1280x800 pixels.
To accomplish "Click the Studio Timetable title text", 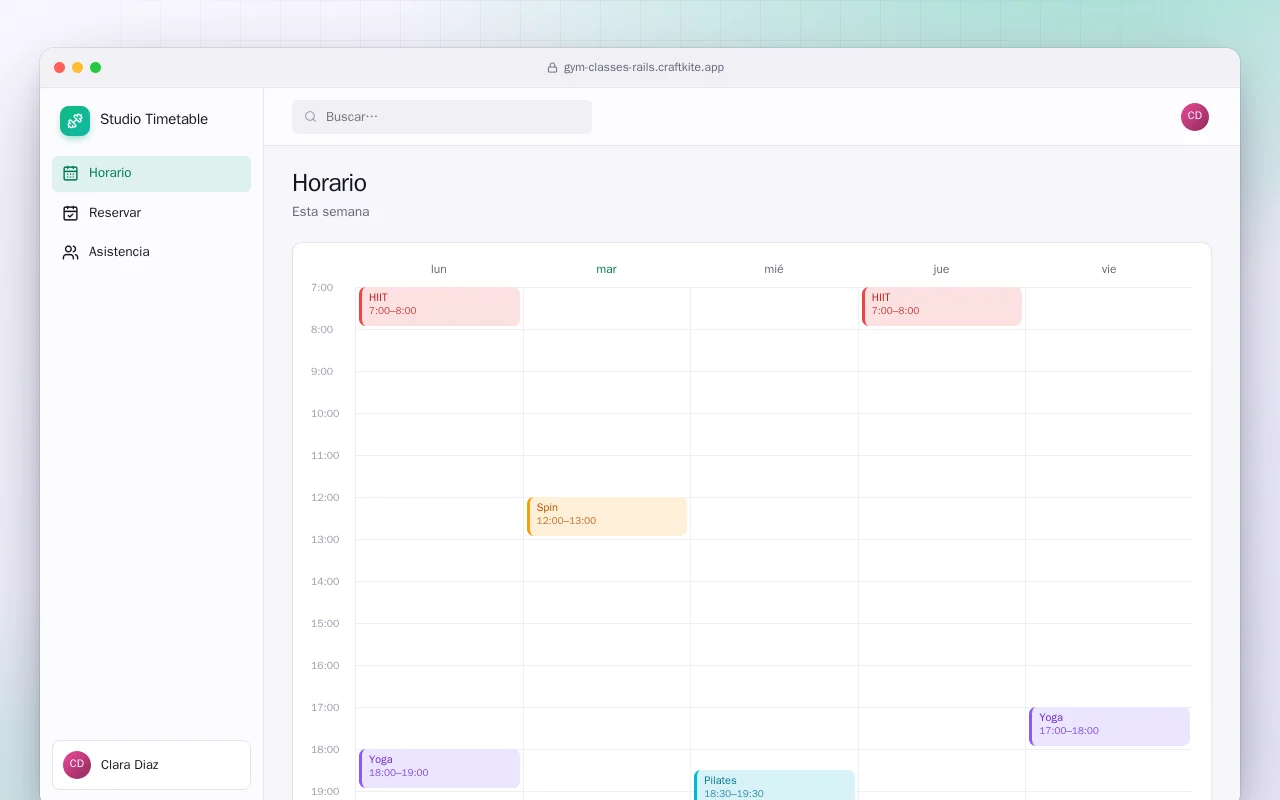I will tap(154, 119).
